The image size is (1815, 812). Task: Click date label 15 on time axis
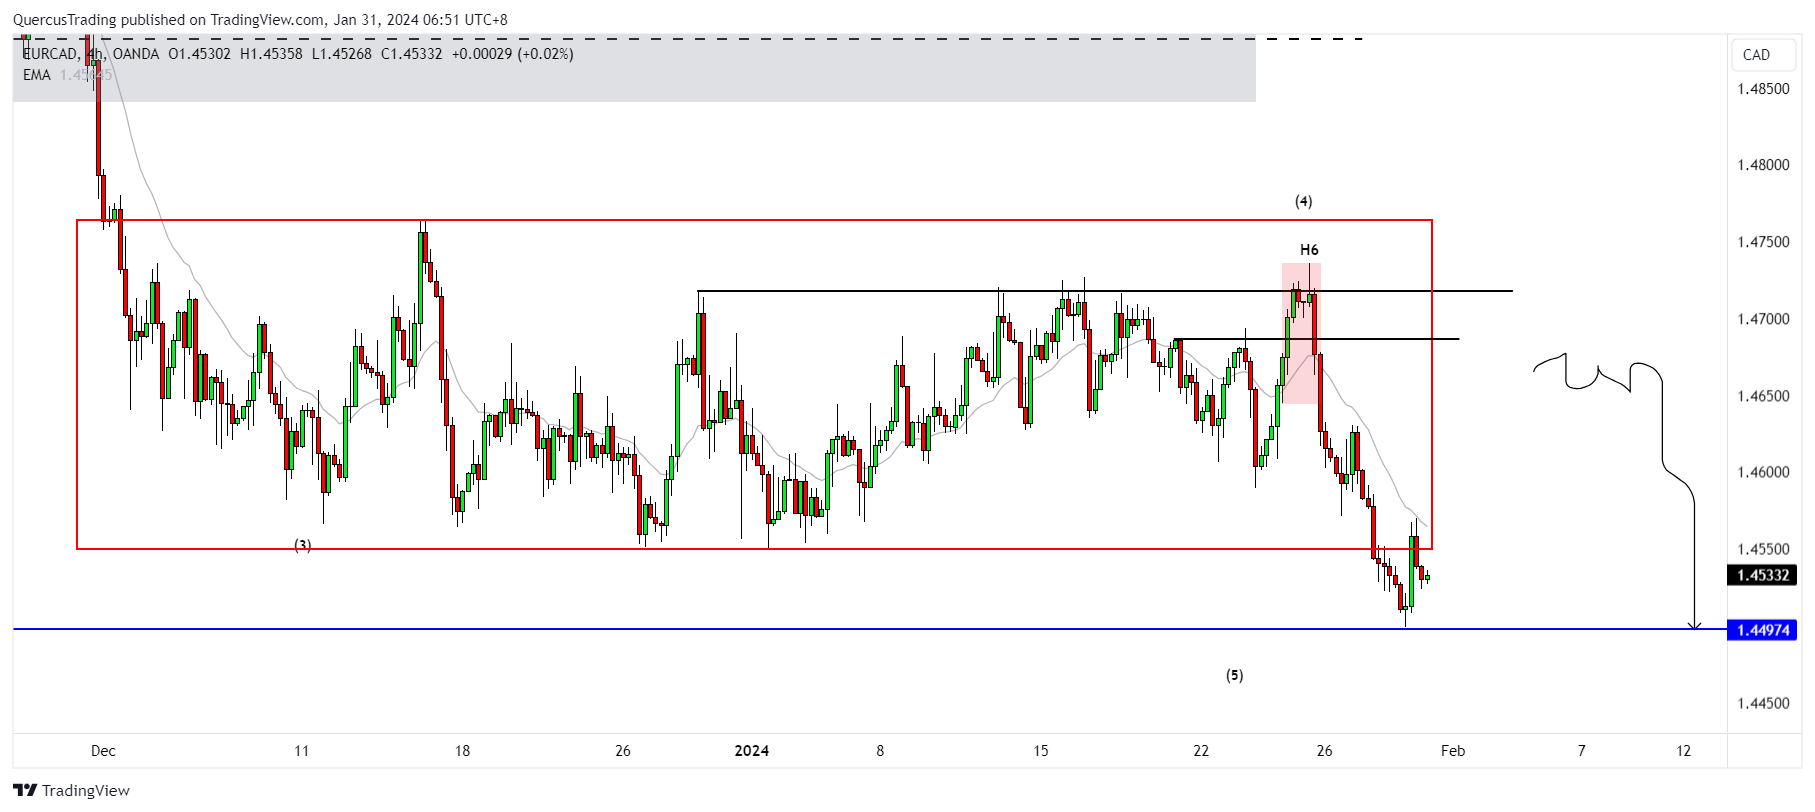coord(1041,751)
